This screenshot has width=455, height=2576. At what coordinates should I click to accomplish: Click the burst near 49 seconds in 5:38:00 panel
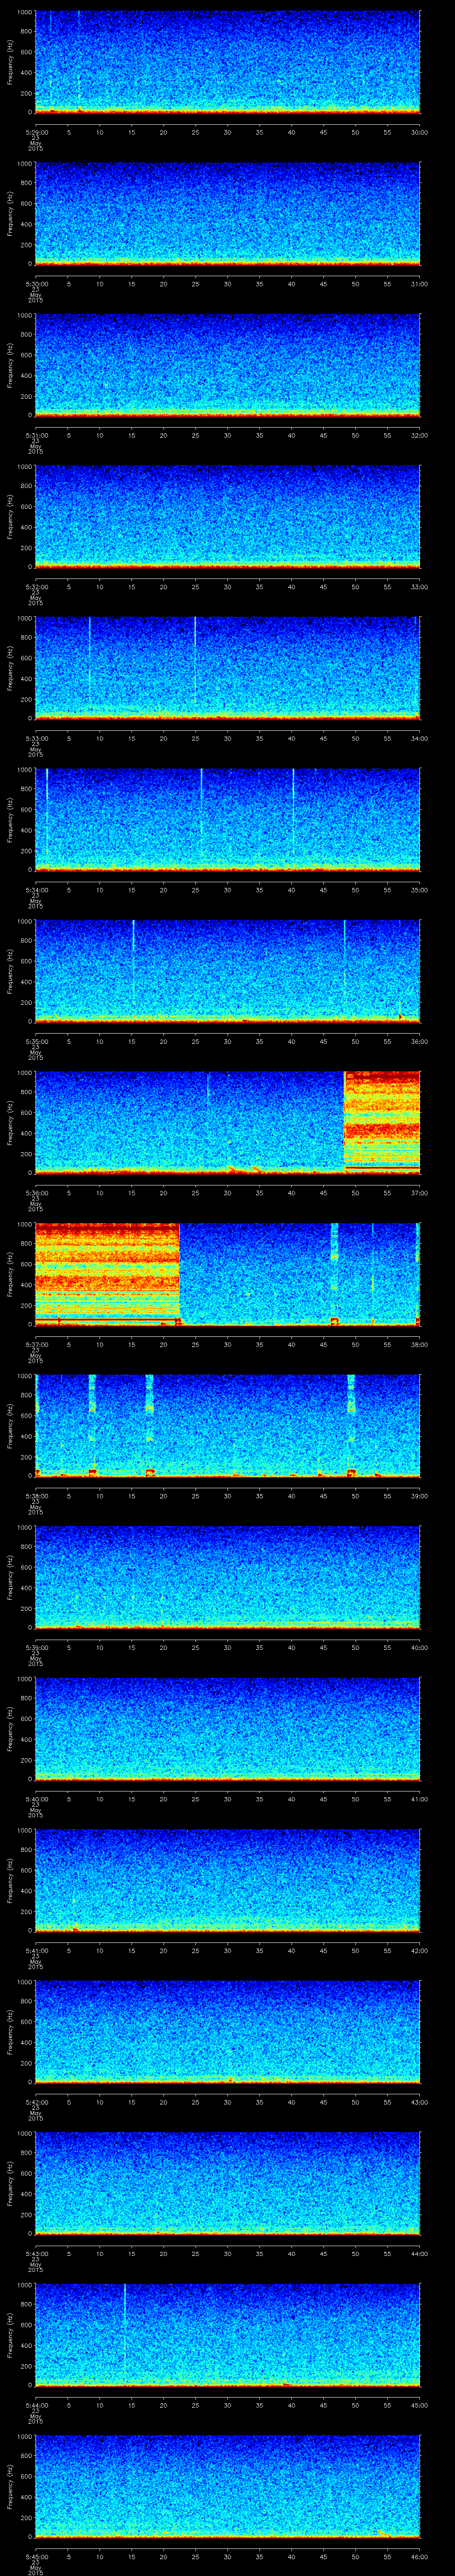(351, 1425)
